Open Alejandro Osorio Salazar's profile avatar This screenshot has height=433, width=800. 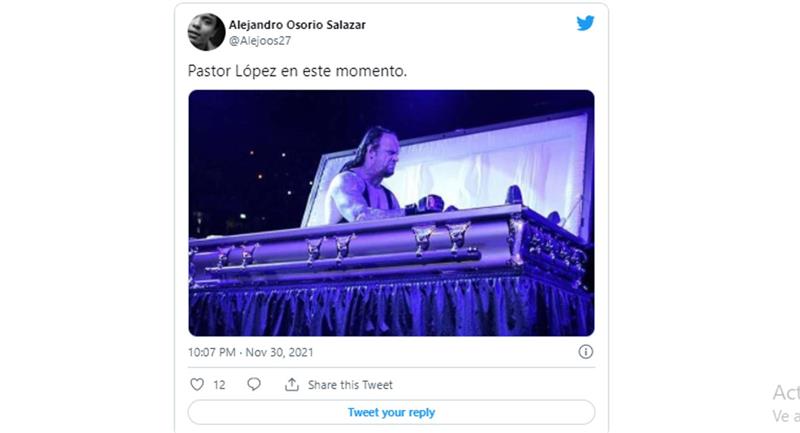[x=207, y=32]
